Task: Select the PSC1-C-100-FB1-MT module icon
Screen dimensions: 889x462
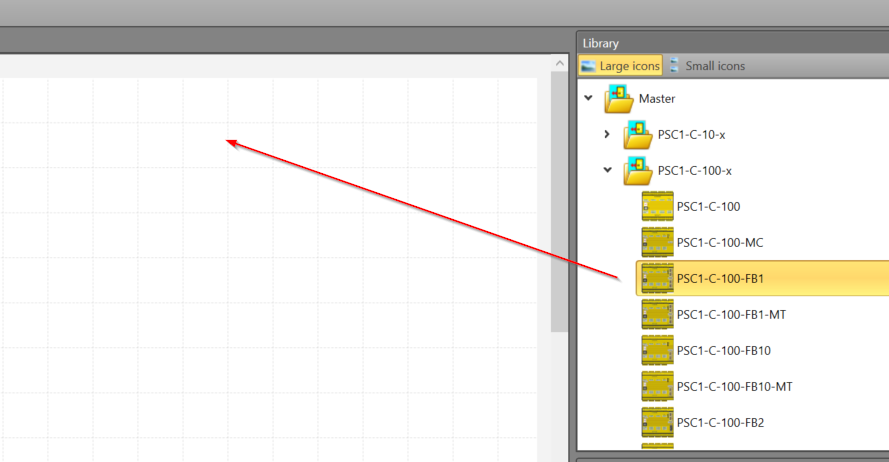Action: coord(658,315)
